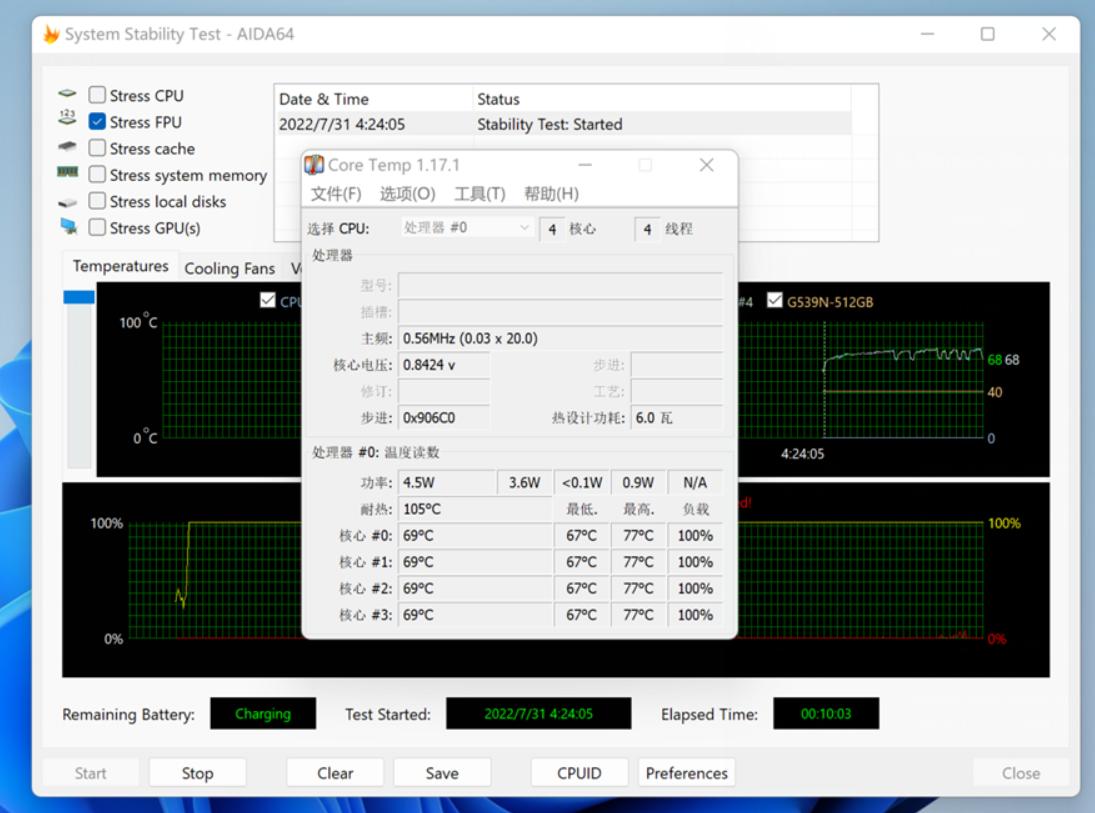Open the 选项(O) menu in Core Temp

pos(407,194)
